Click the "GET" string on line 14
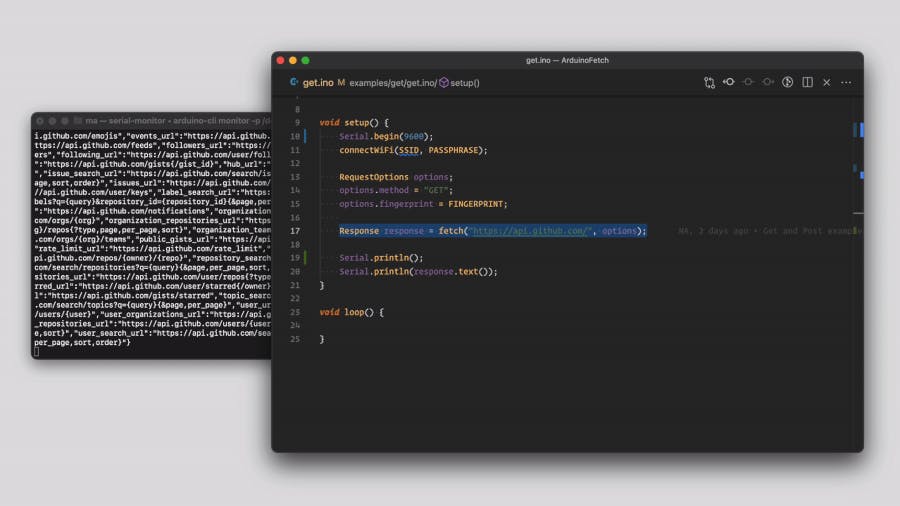 tap(436, 190)
